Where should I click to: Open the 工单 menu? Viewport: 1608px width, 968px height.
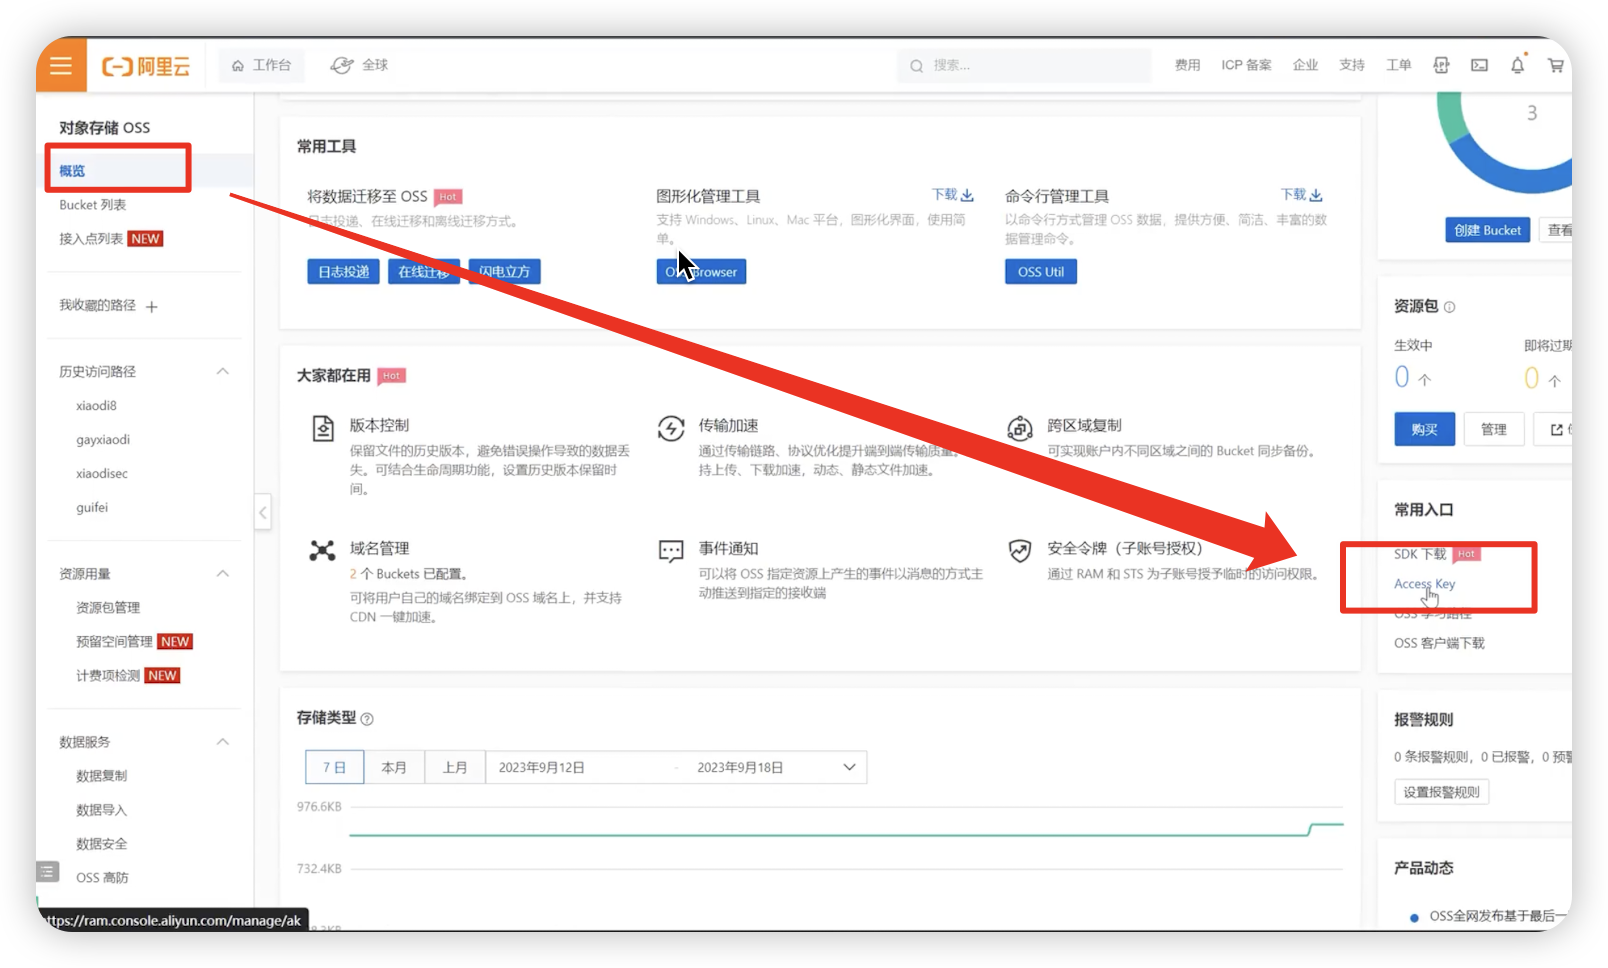point(1398,65)
